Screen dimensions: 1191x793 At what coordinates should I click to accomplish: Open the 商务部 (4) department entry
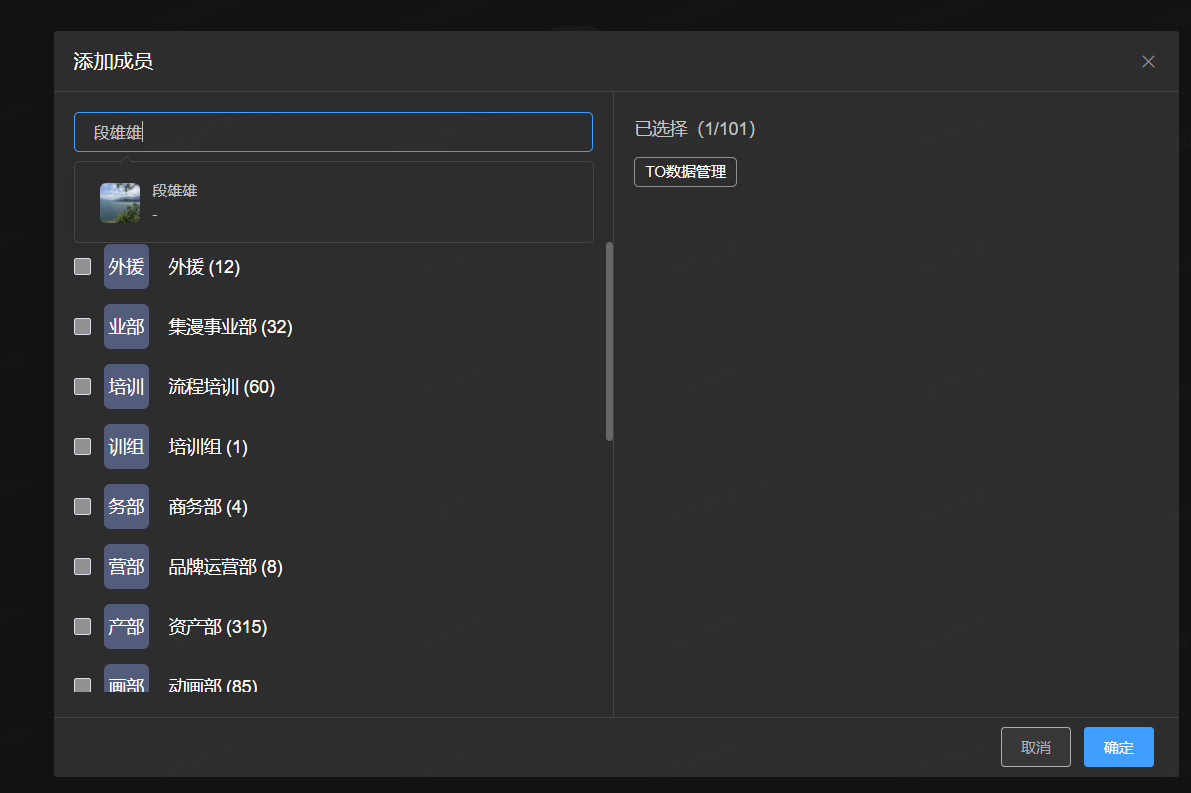(x=208, y=507)
